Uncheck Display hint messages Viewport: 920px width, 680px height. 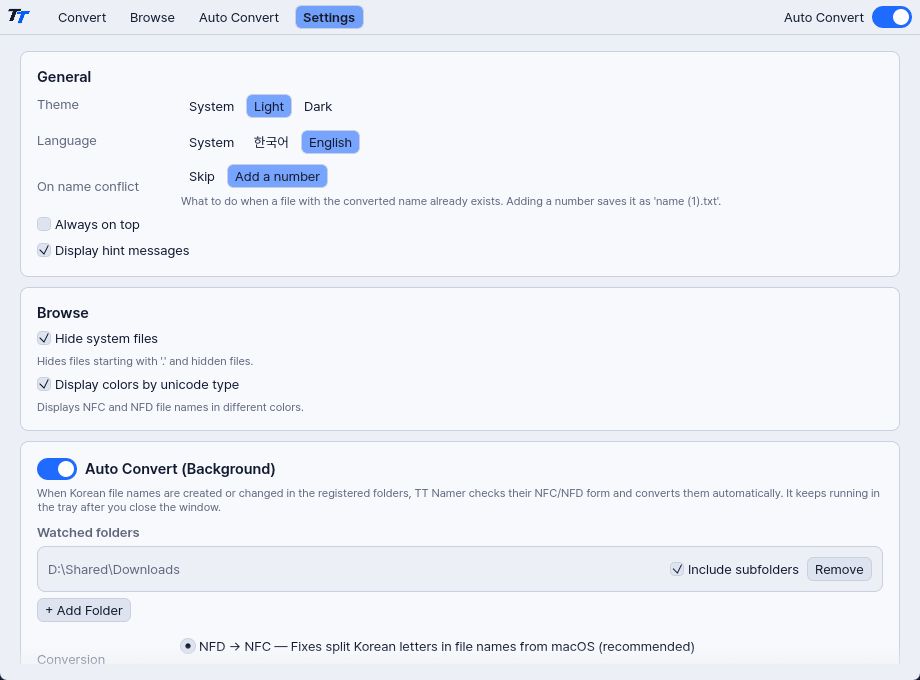(x=44, y=250)
